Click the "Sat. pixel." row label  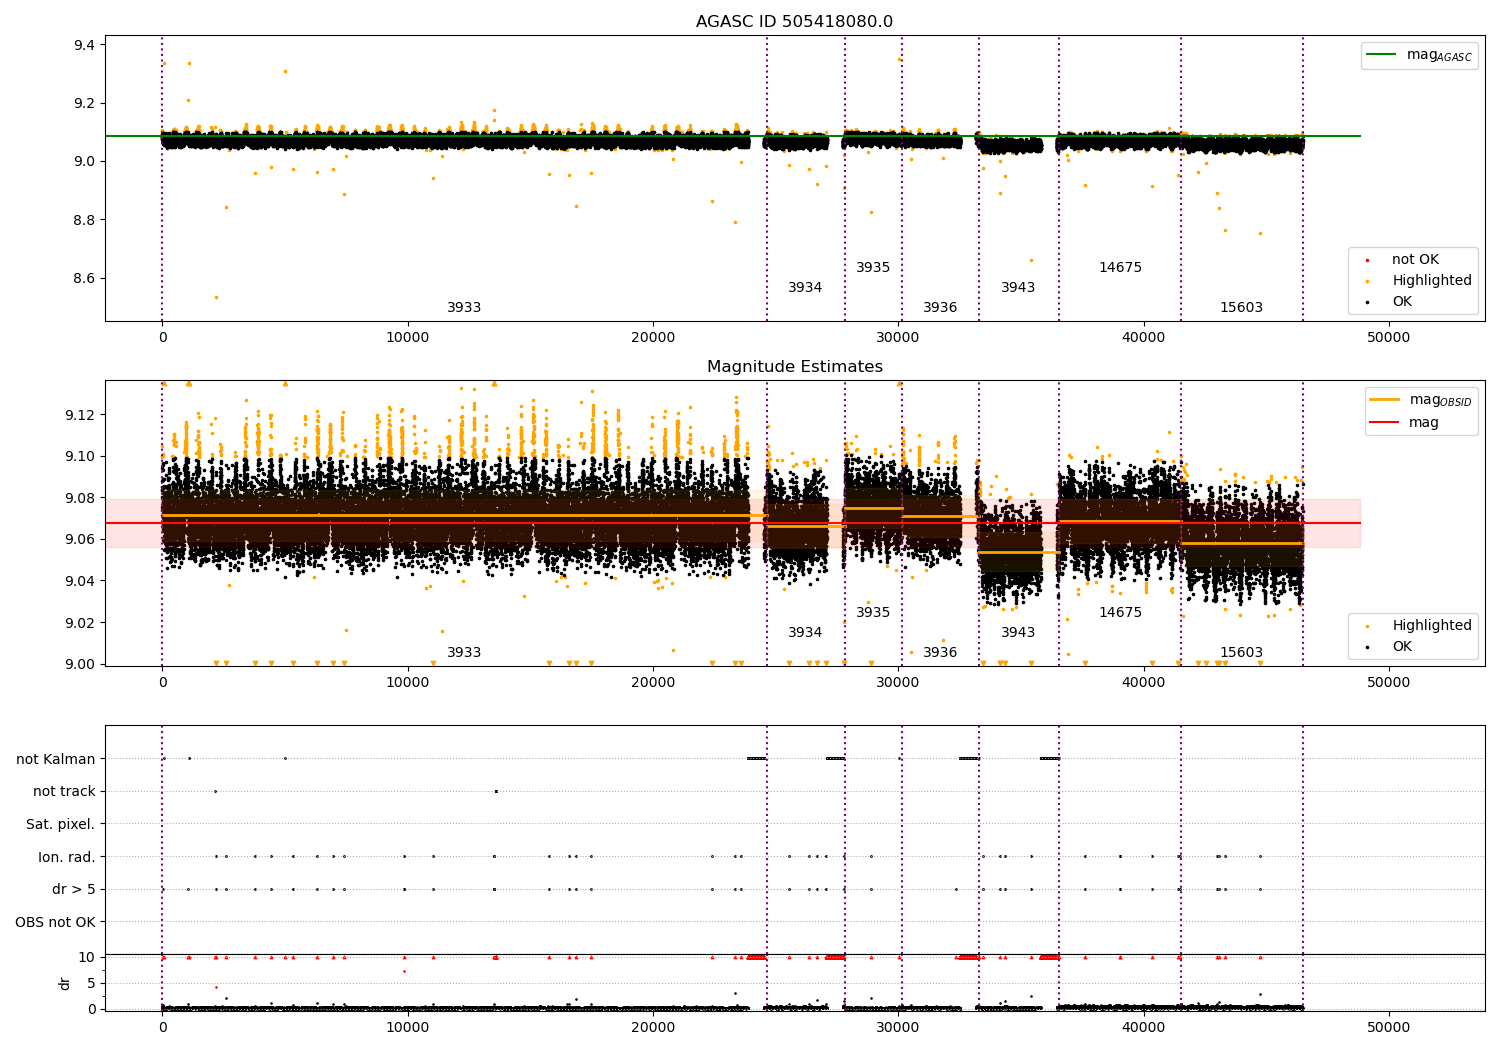61,825
